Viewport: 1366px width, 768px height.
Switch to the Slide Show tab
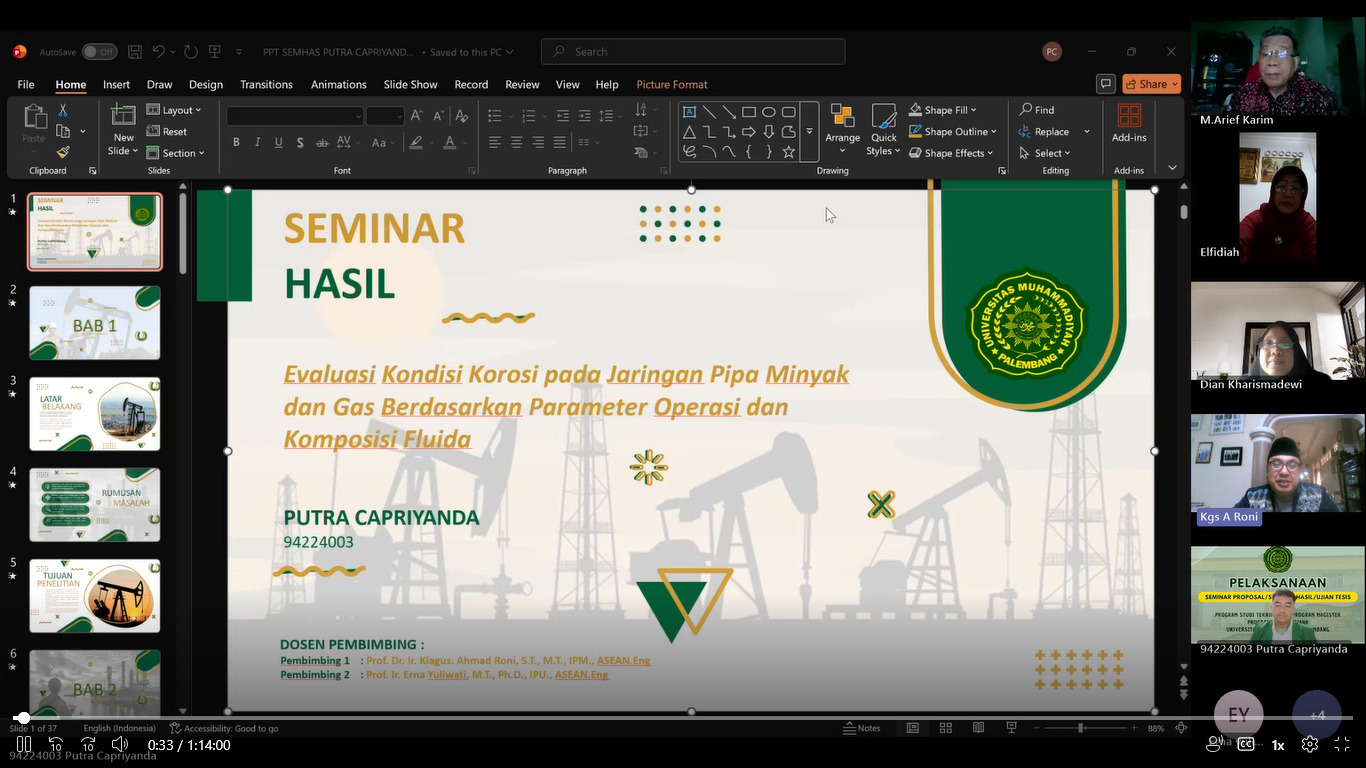pos(410,85)
